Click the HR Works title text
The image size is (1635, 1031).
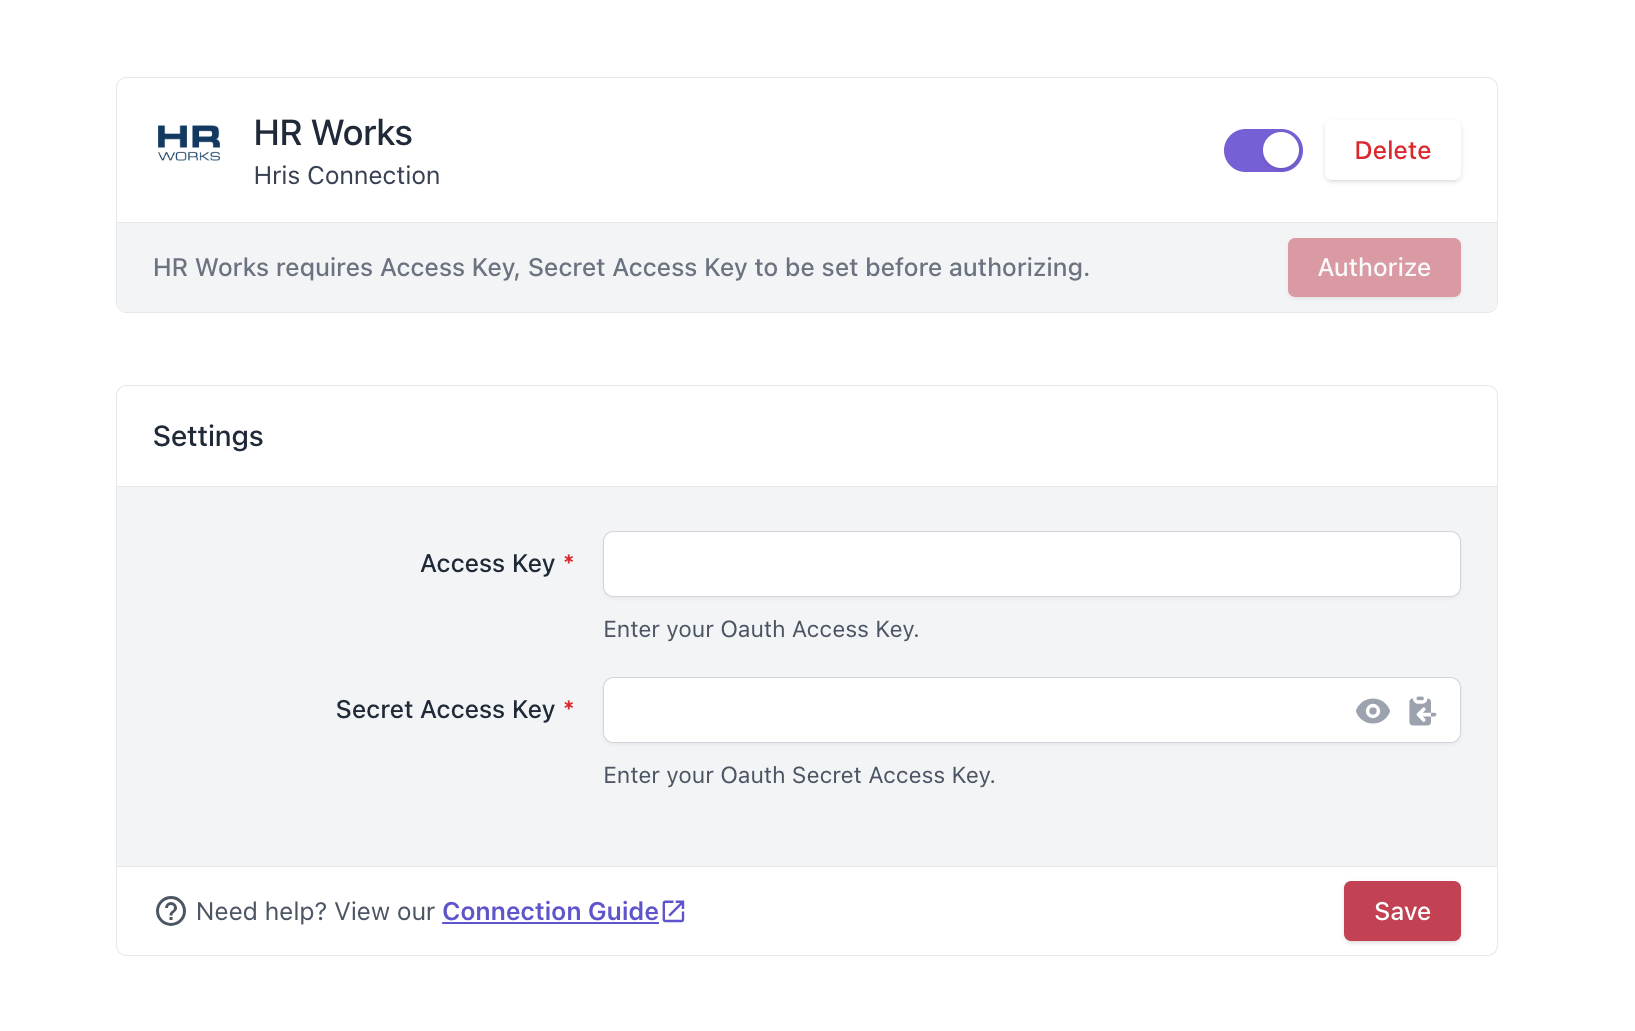tap(333, 133)
